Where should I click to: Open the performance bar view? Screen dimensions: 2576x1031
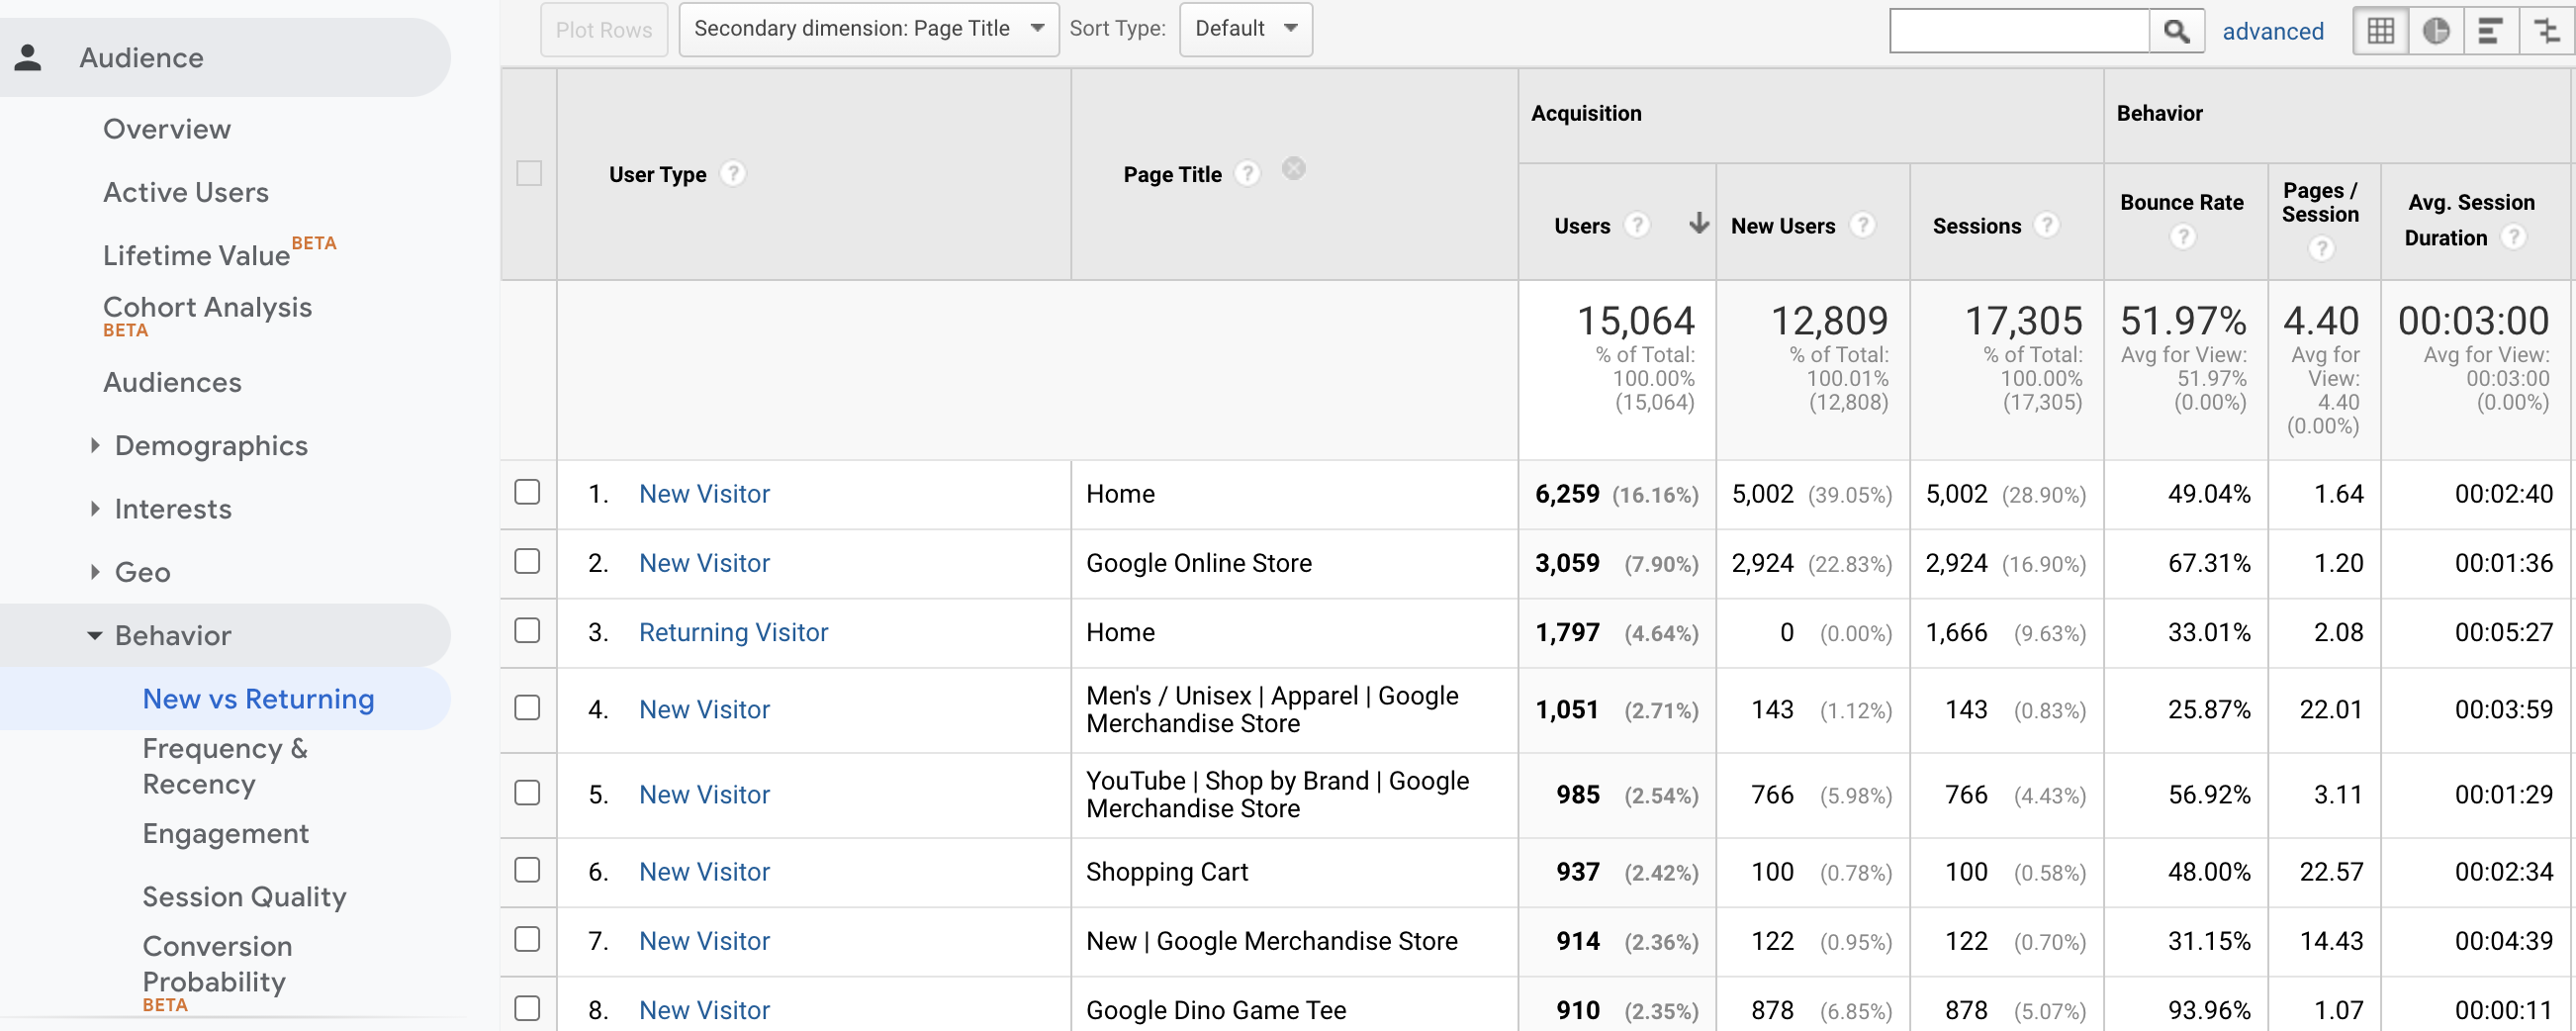(2491, 30)
